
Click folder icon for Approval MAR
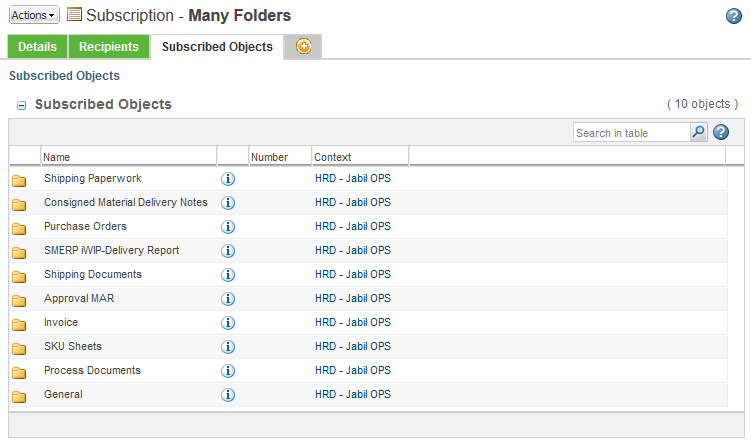19,300
